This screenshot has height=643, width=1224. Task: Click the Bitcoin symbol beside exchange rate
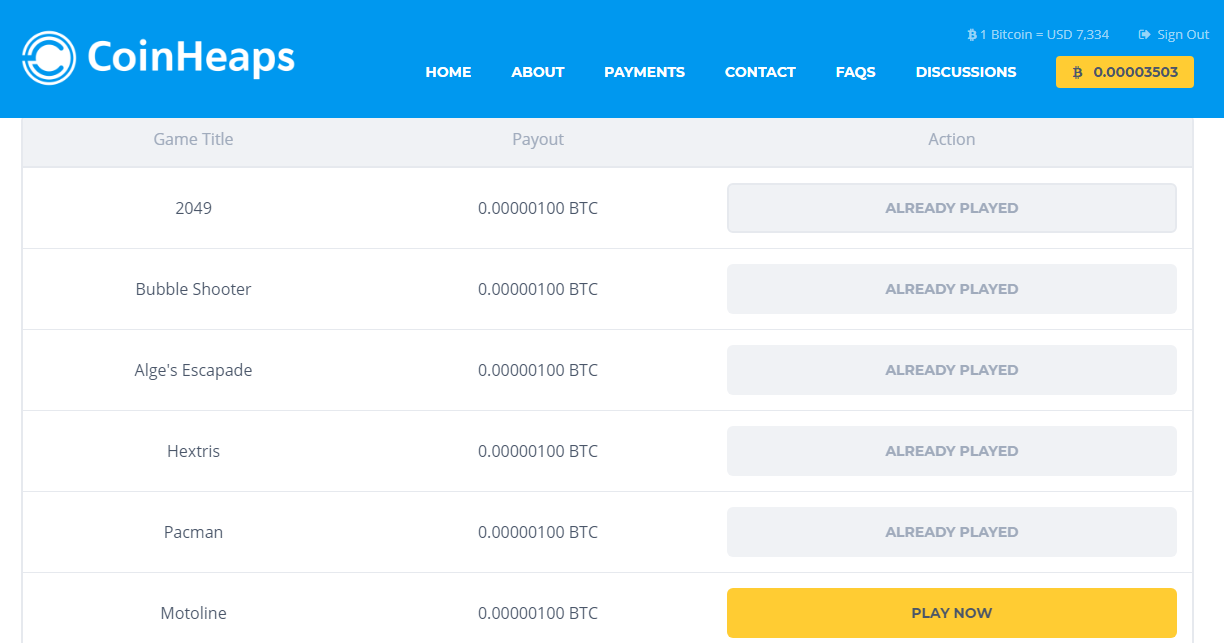[x=971, y=35]
